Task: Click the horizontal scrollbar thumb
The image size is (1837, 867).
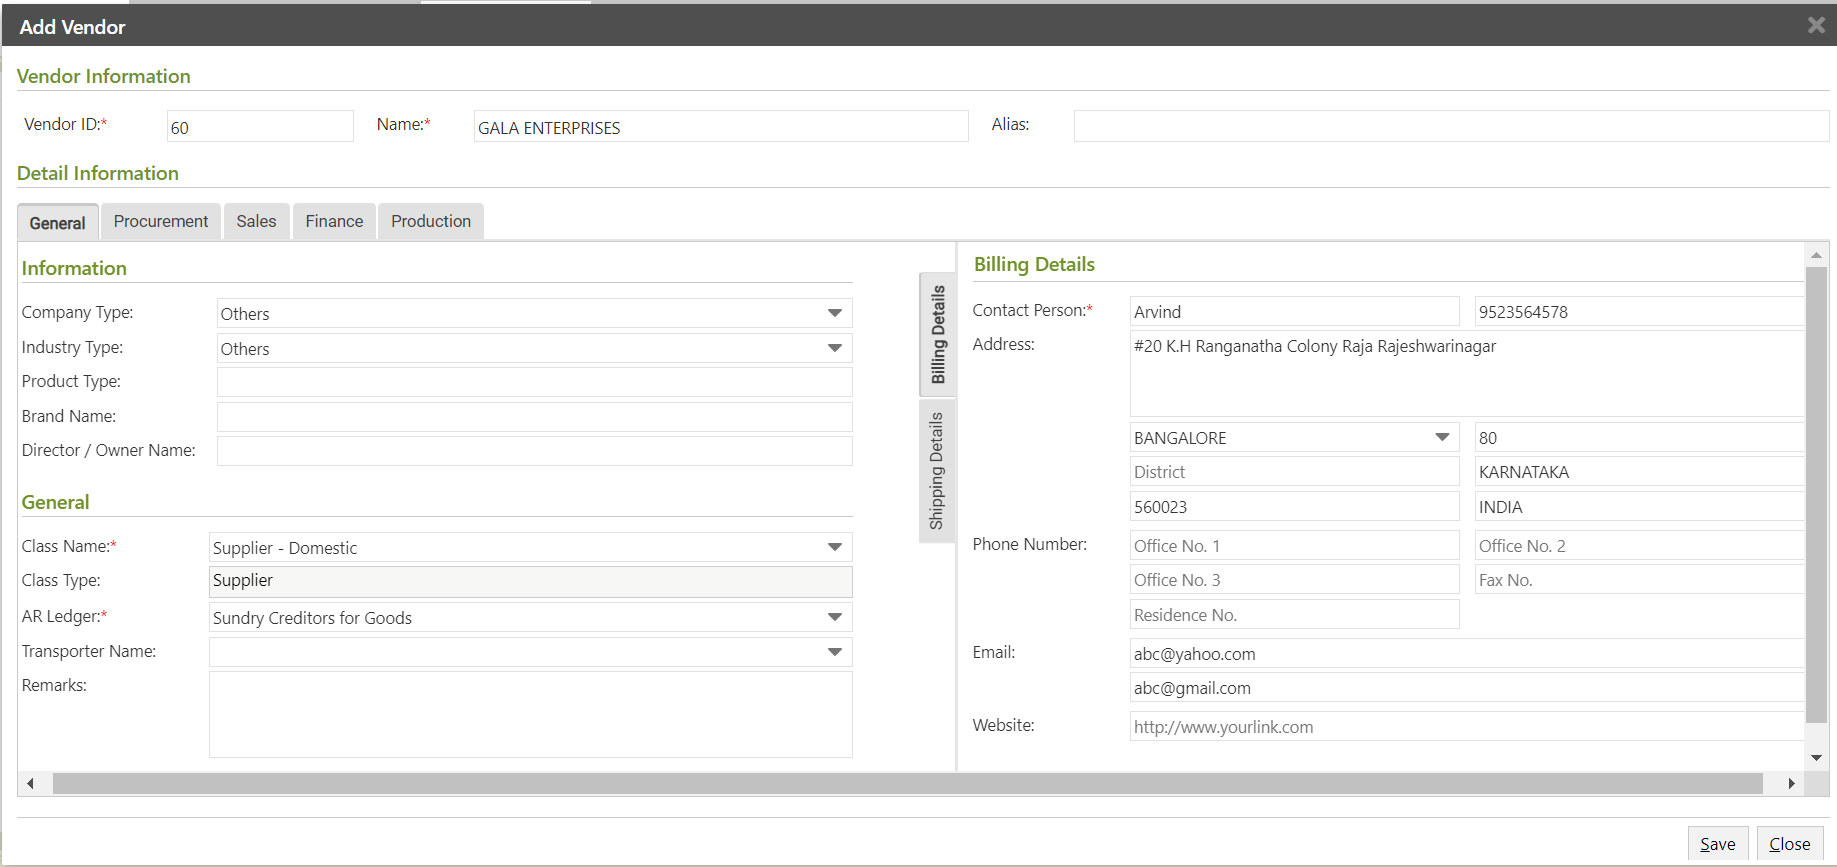Action: (x=907, y=783)
